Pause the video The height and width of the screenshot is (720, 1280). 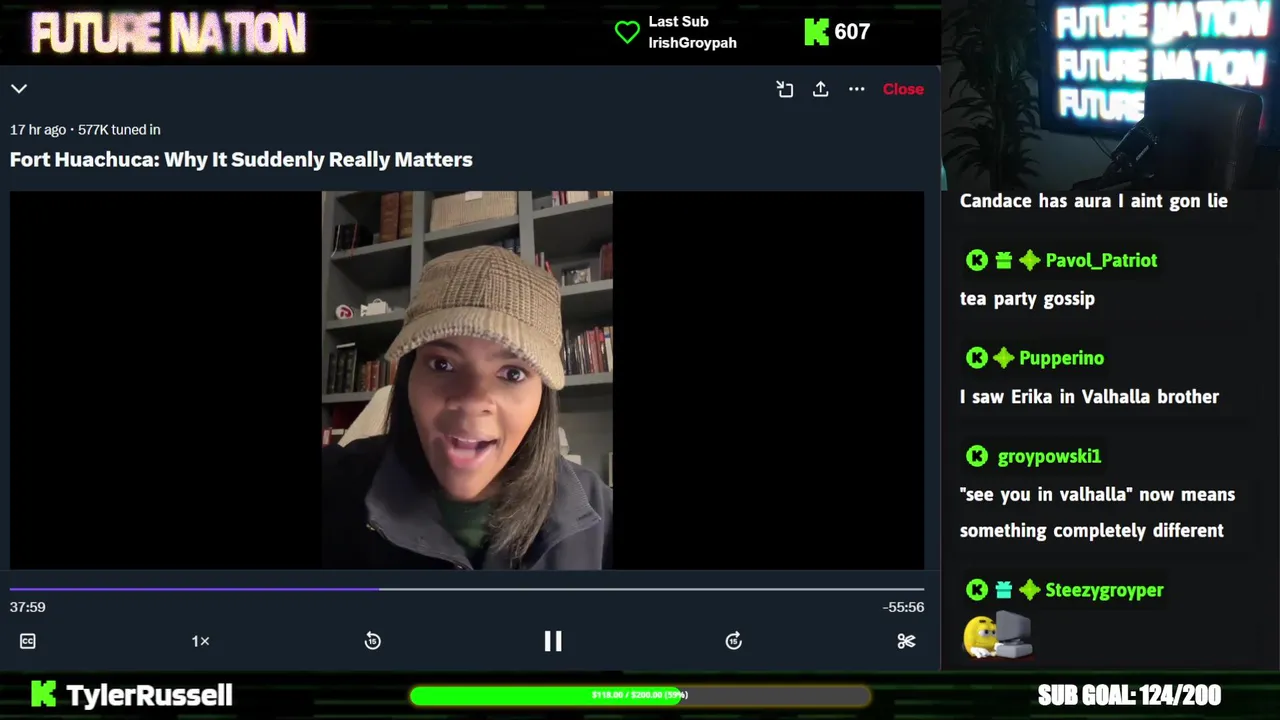pos(553,641)
